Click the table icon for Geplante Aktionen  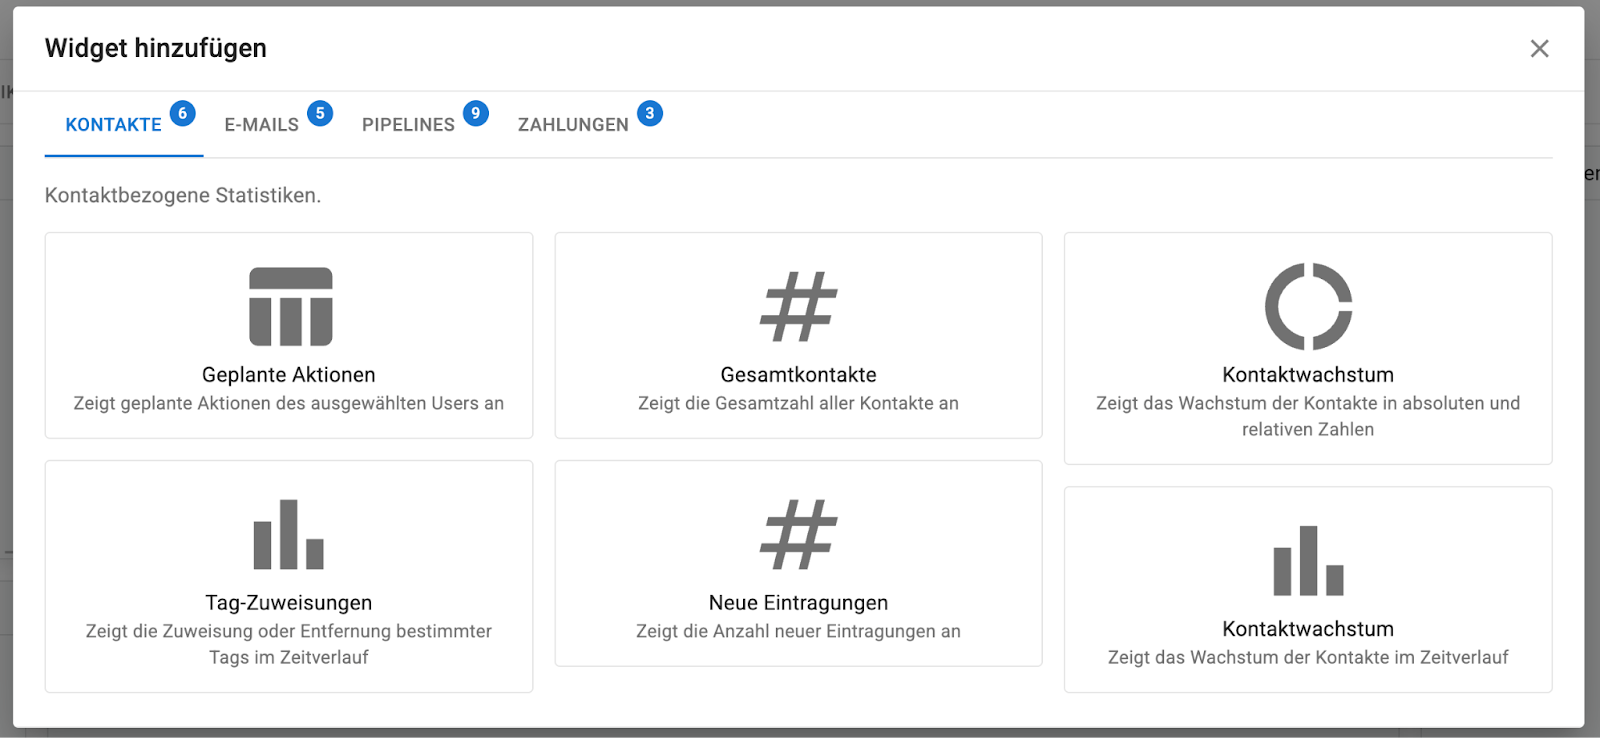290,306
